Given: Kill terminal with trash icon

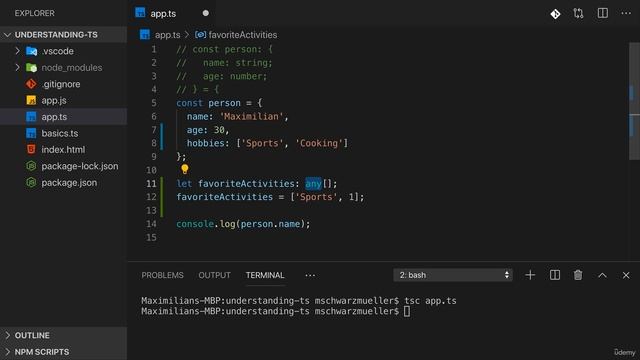Looking at the screenshot, I should coord(578,275).
